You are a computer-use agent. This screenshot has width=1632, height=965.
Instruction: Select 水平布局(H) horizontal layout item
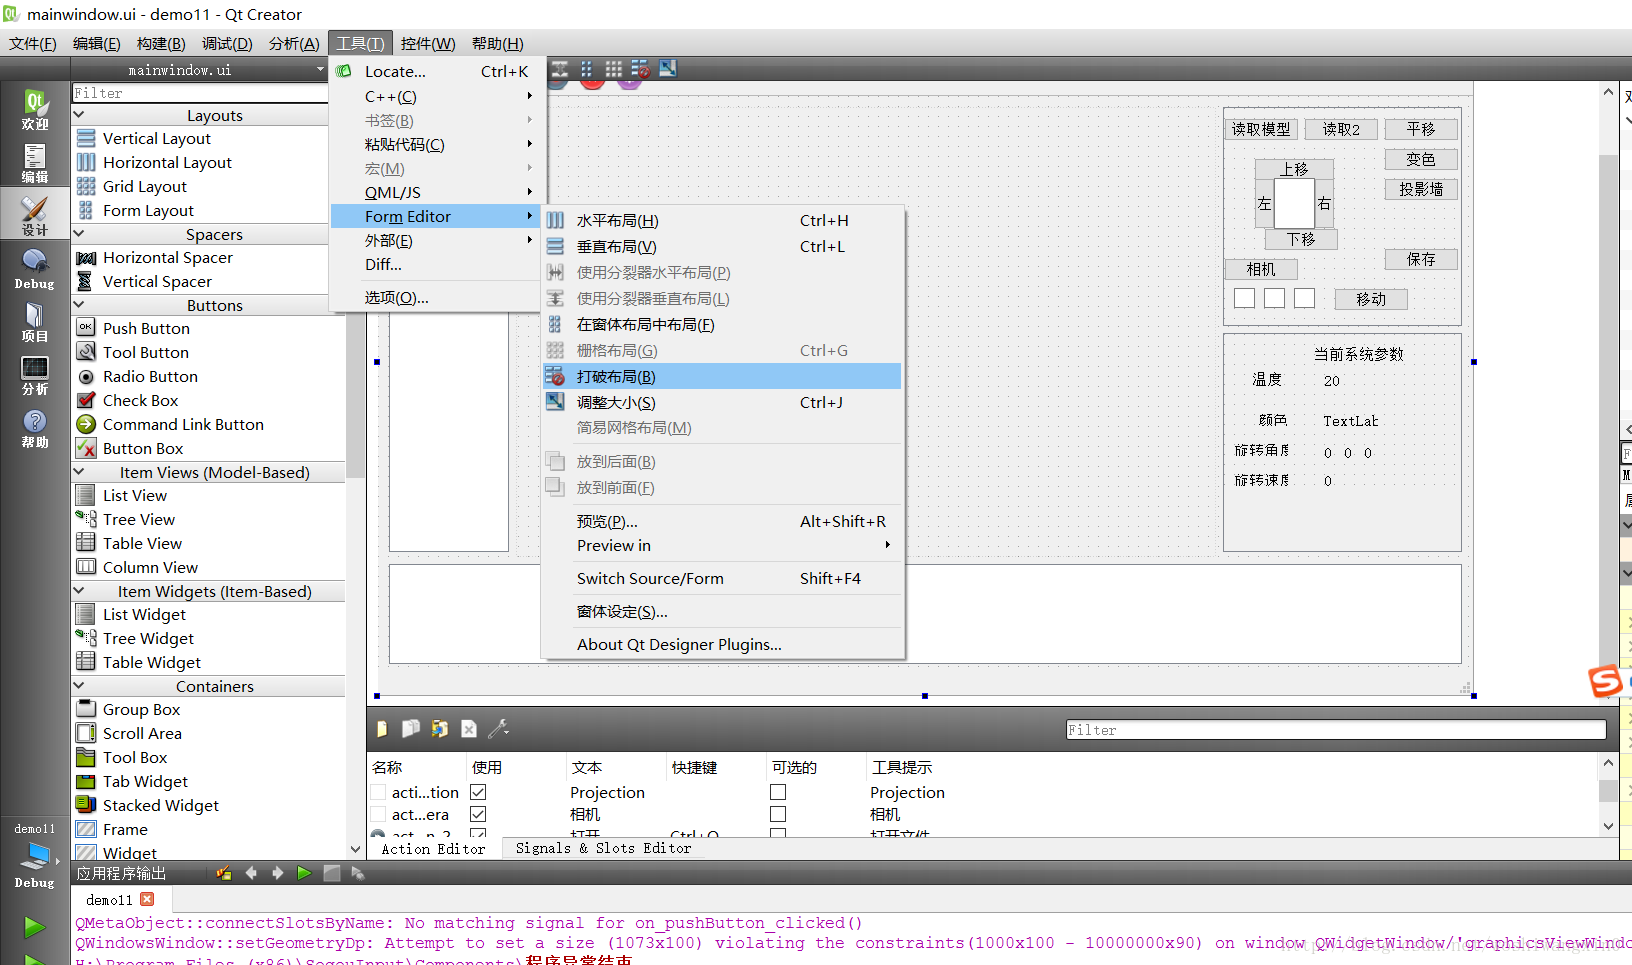click(x=721, y=220)
